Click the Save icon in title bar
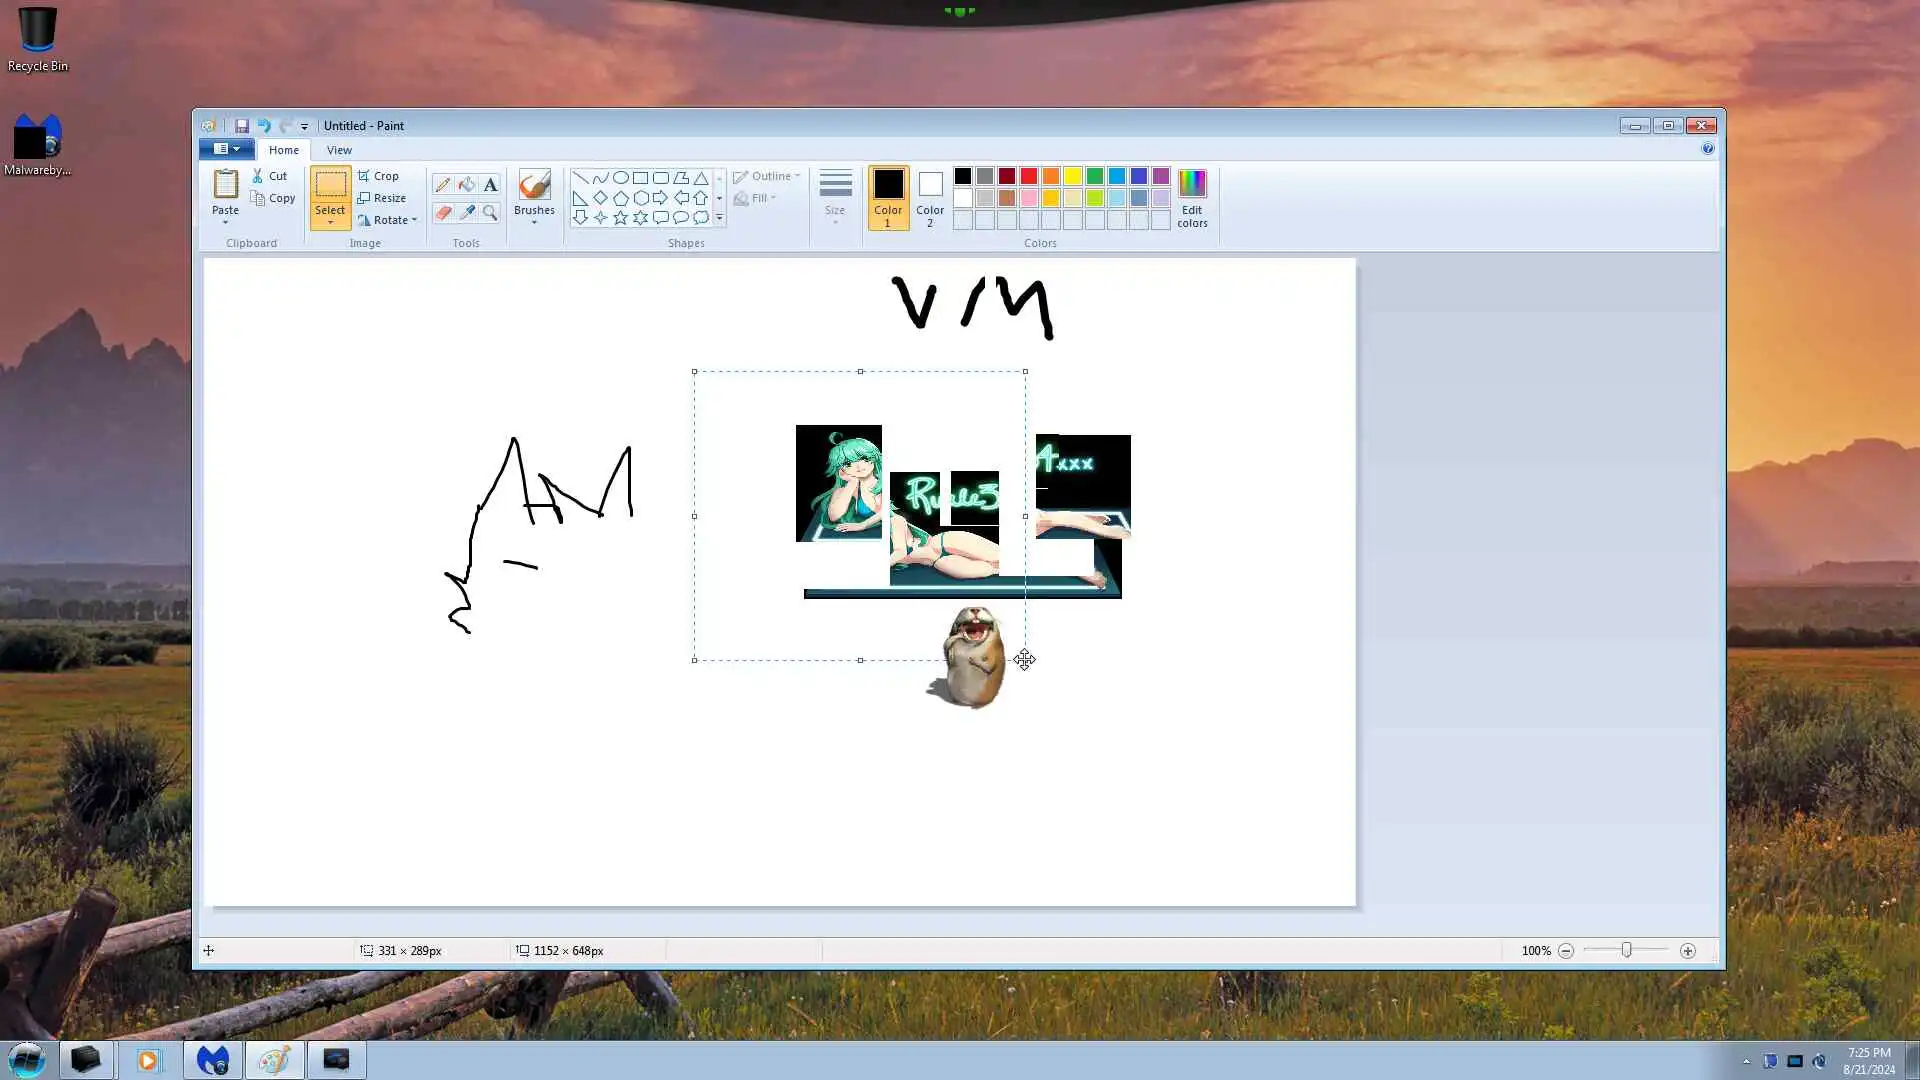This screenshot has width=1920, height=1080. coord(242,126)
